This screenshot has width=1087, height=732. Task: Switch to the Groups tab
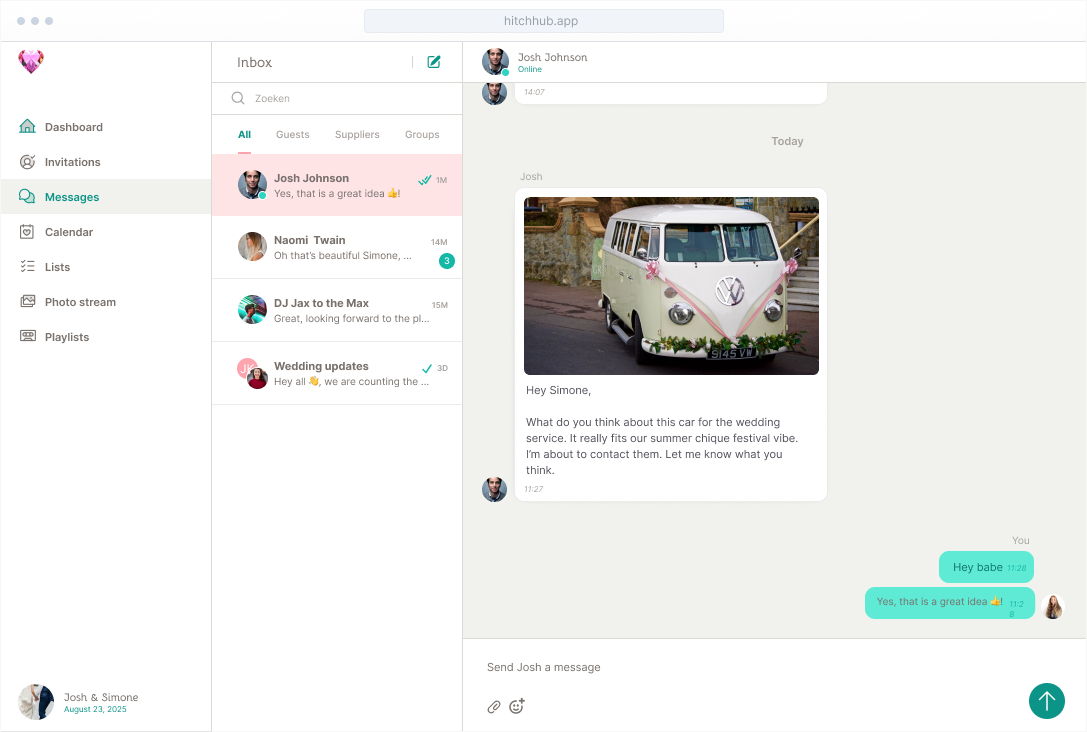[422, 134]
